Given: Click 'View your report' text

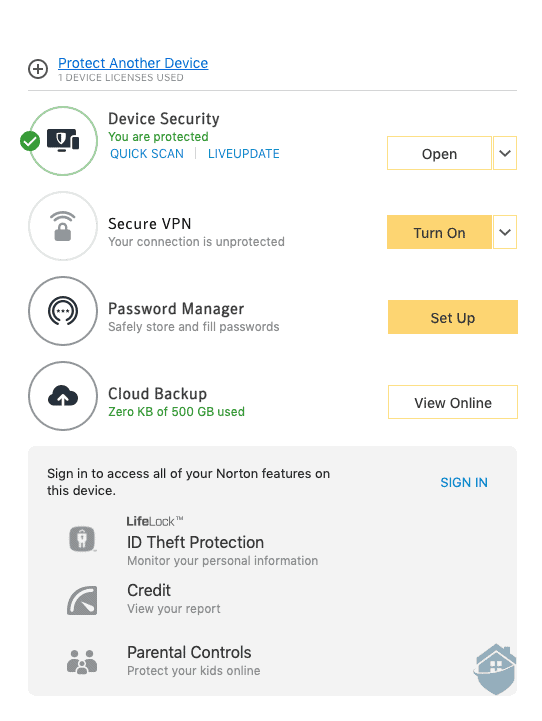Looking at the screenshot, I should pos(174,608).
